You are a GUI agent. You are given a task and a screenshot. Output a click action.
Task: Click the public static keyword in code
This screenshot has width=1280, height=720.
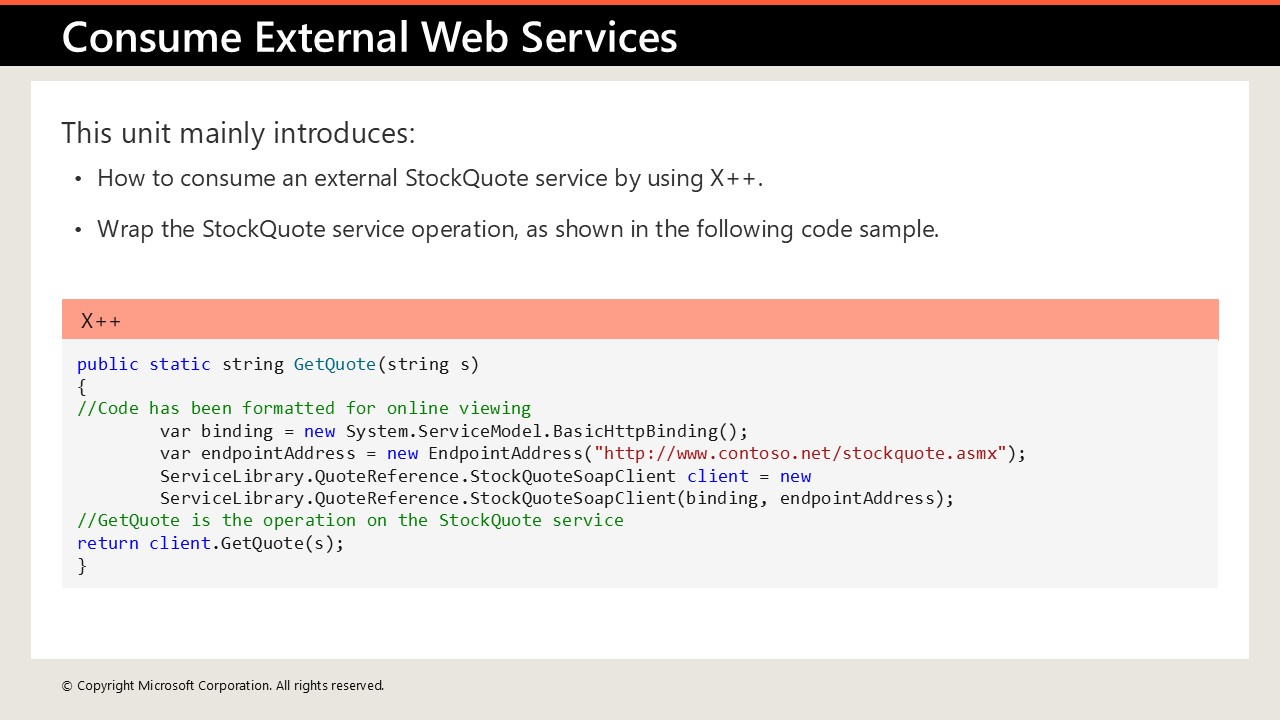point(143,364)
